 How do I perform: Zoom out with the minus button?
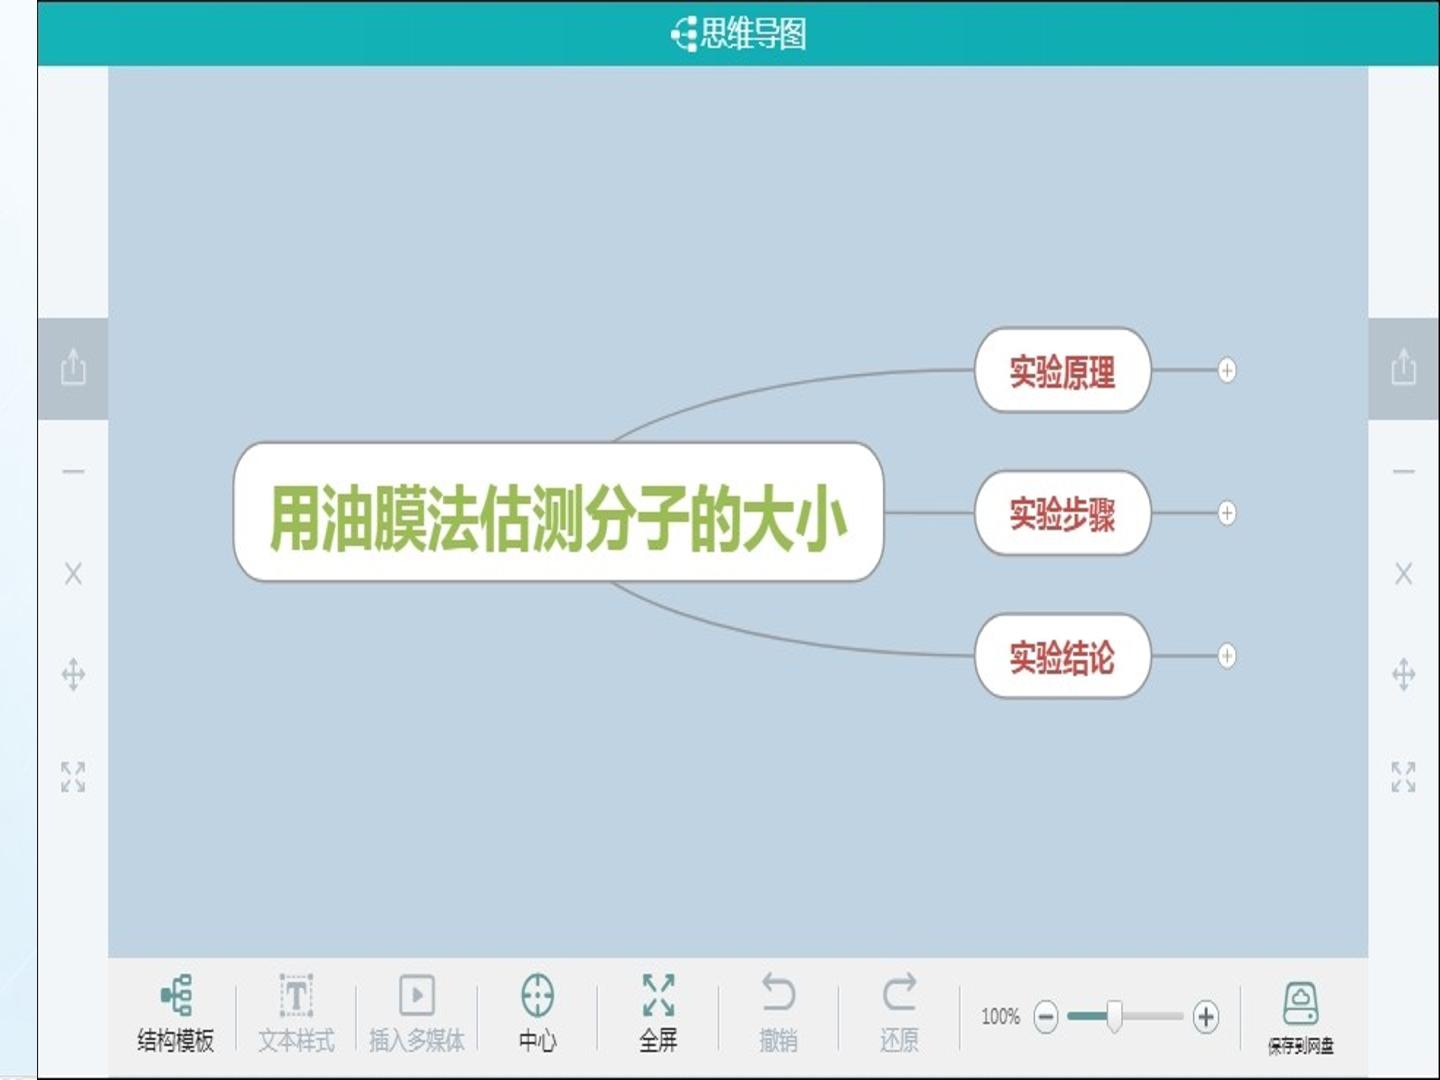point(1046,1017)
